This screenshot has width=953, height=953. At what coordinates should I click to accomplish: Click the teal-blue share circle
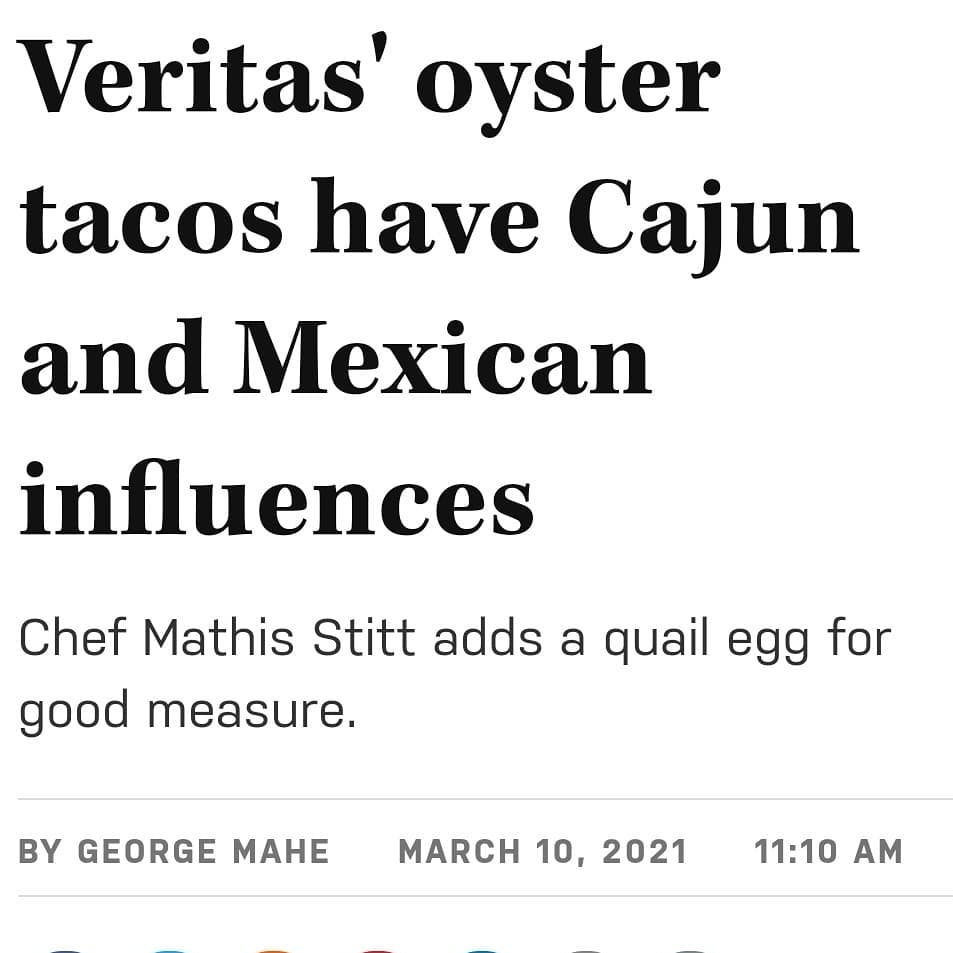coord(482,949)
